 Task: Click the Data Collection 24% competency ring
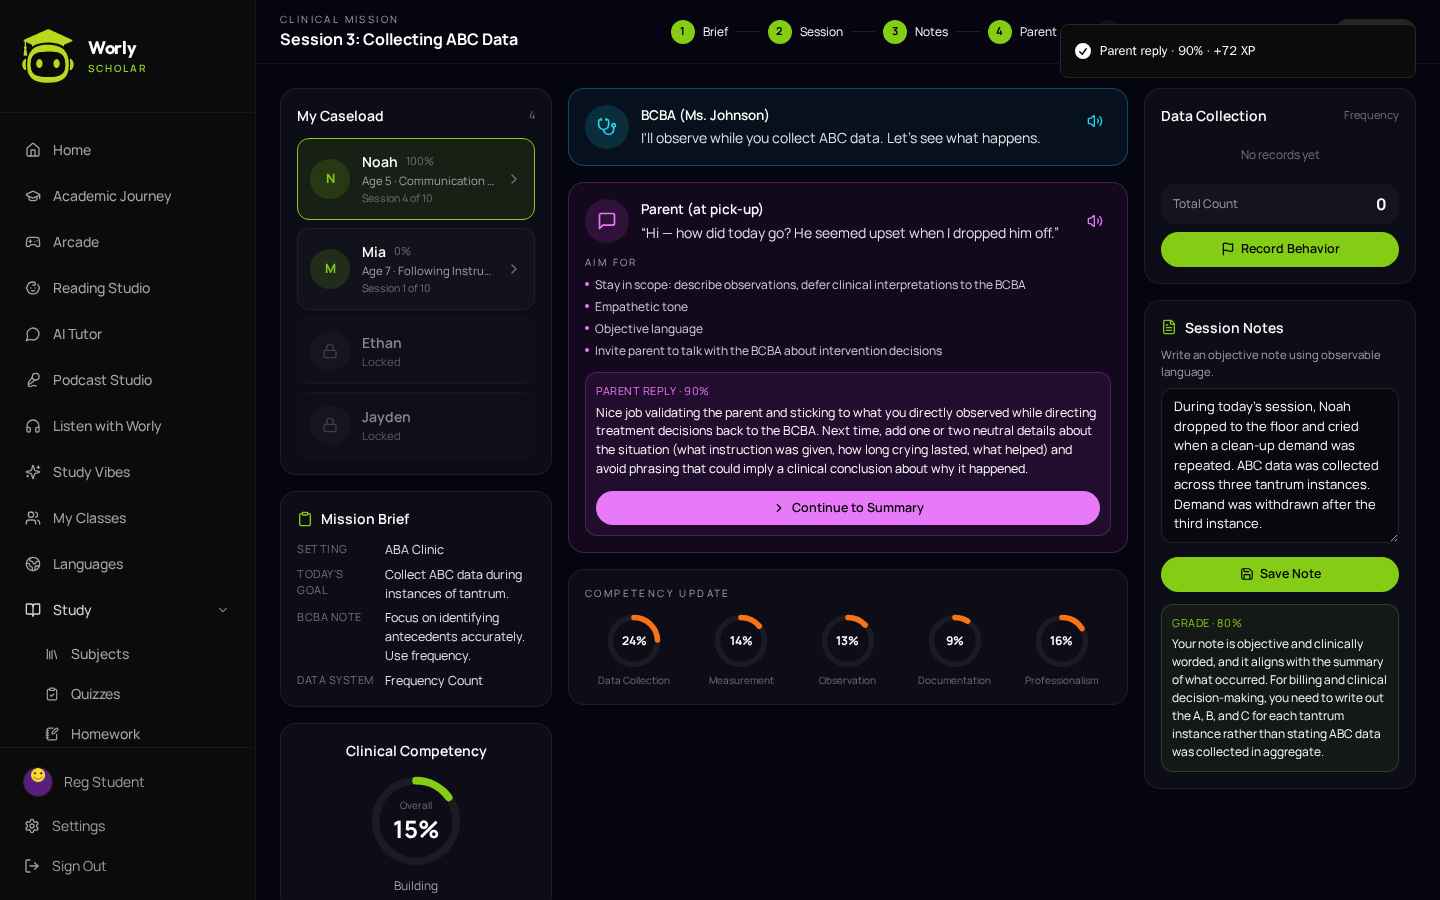[634, 641]
